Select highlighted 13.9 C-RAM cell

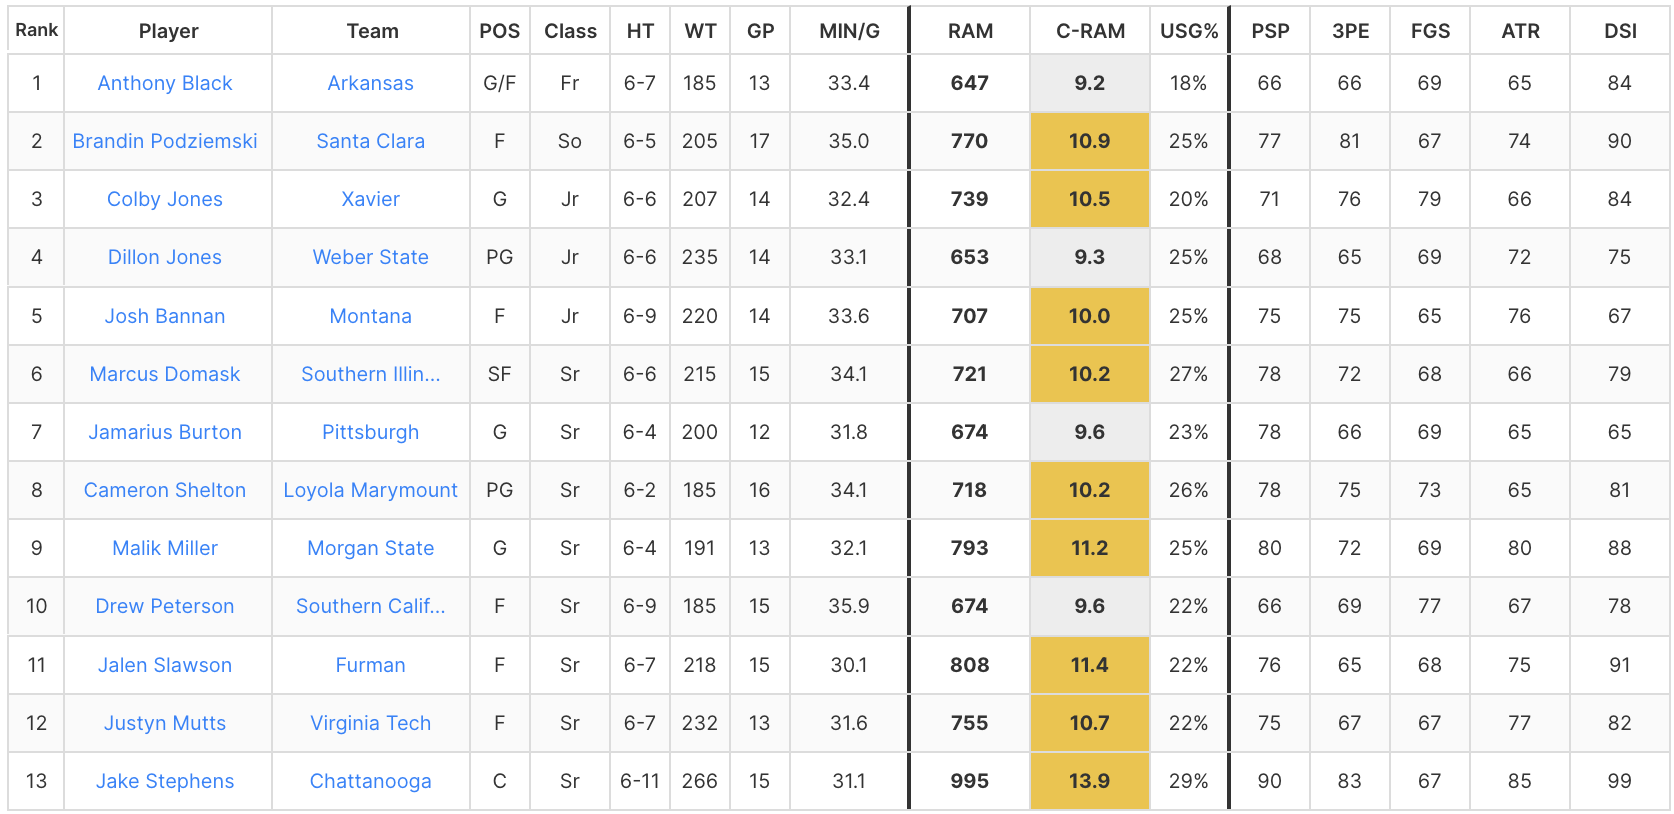pos(1090,781)
